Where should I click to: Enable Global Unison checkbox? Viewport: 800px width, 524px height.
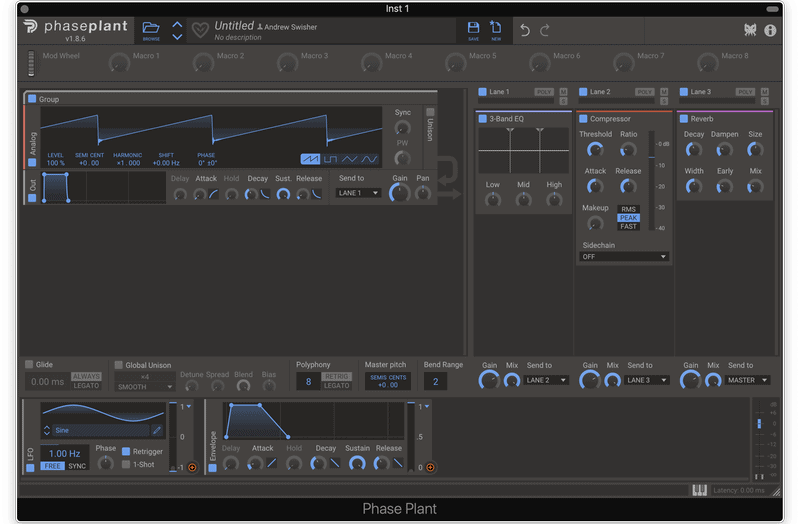point(119,365)
